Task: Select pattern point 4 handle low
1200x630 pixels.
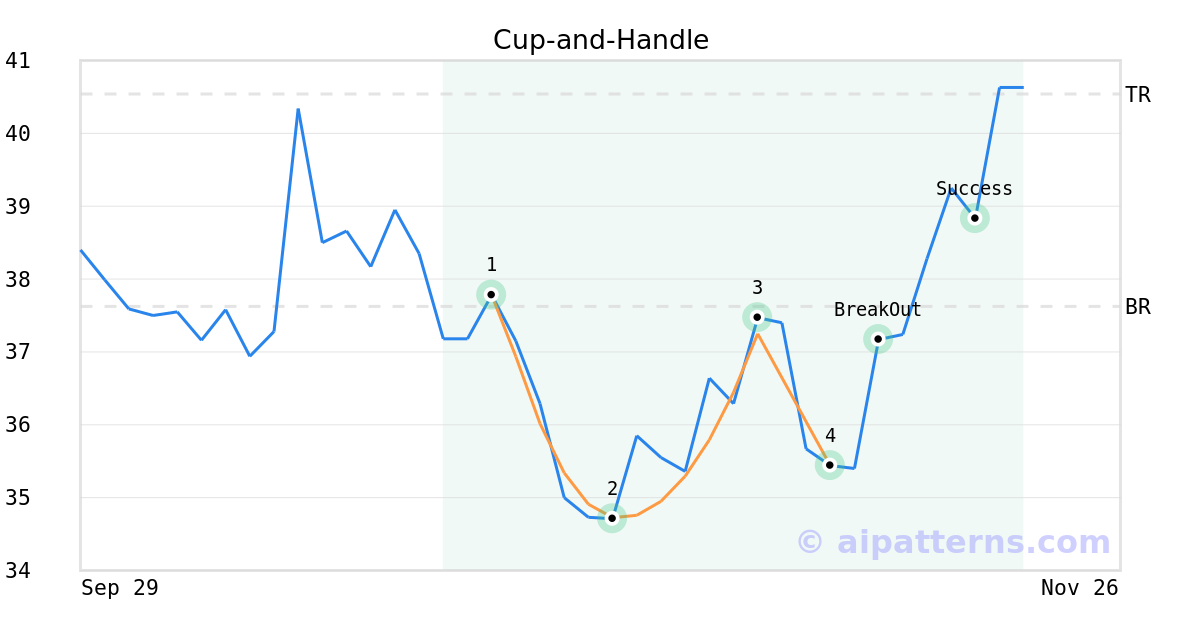Action: pos(829,465)
